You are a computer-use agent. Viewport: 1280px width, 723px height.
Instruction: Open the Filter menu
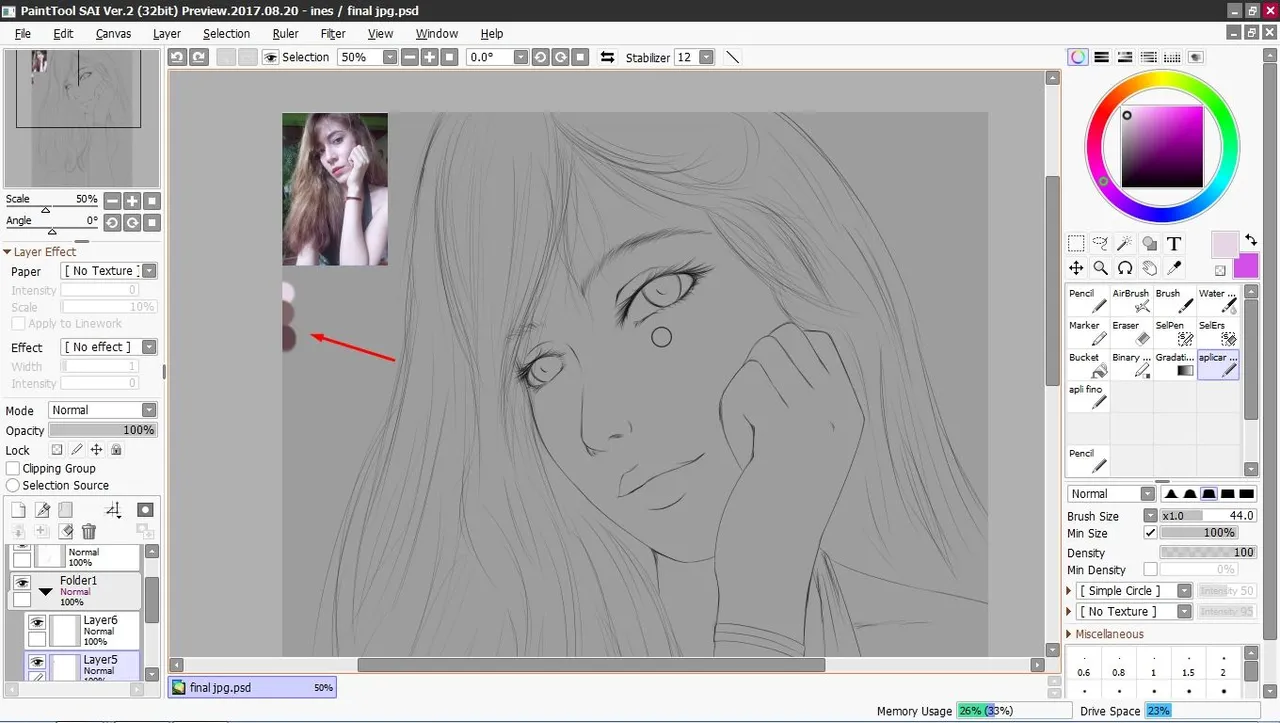click(x=333, y=33)
